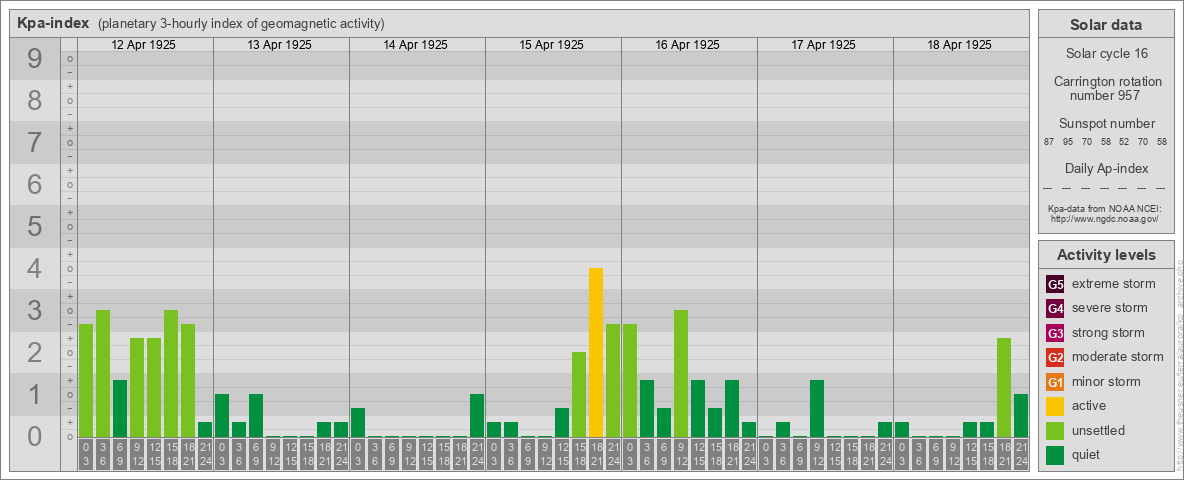This screenshot has height=480, width=1184.
Task: Click the Kp scale number 4
Action: pyautogui.click(x=35, y=269)
